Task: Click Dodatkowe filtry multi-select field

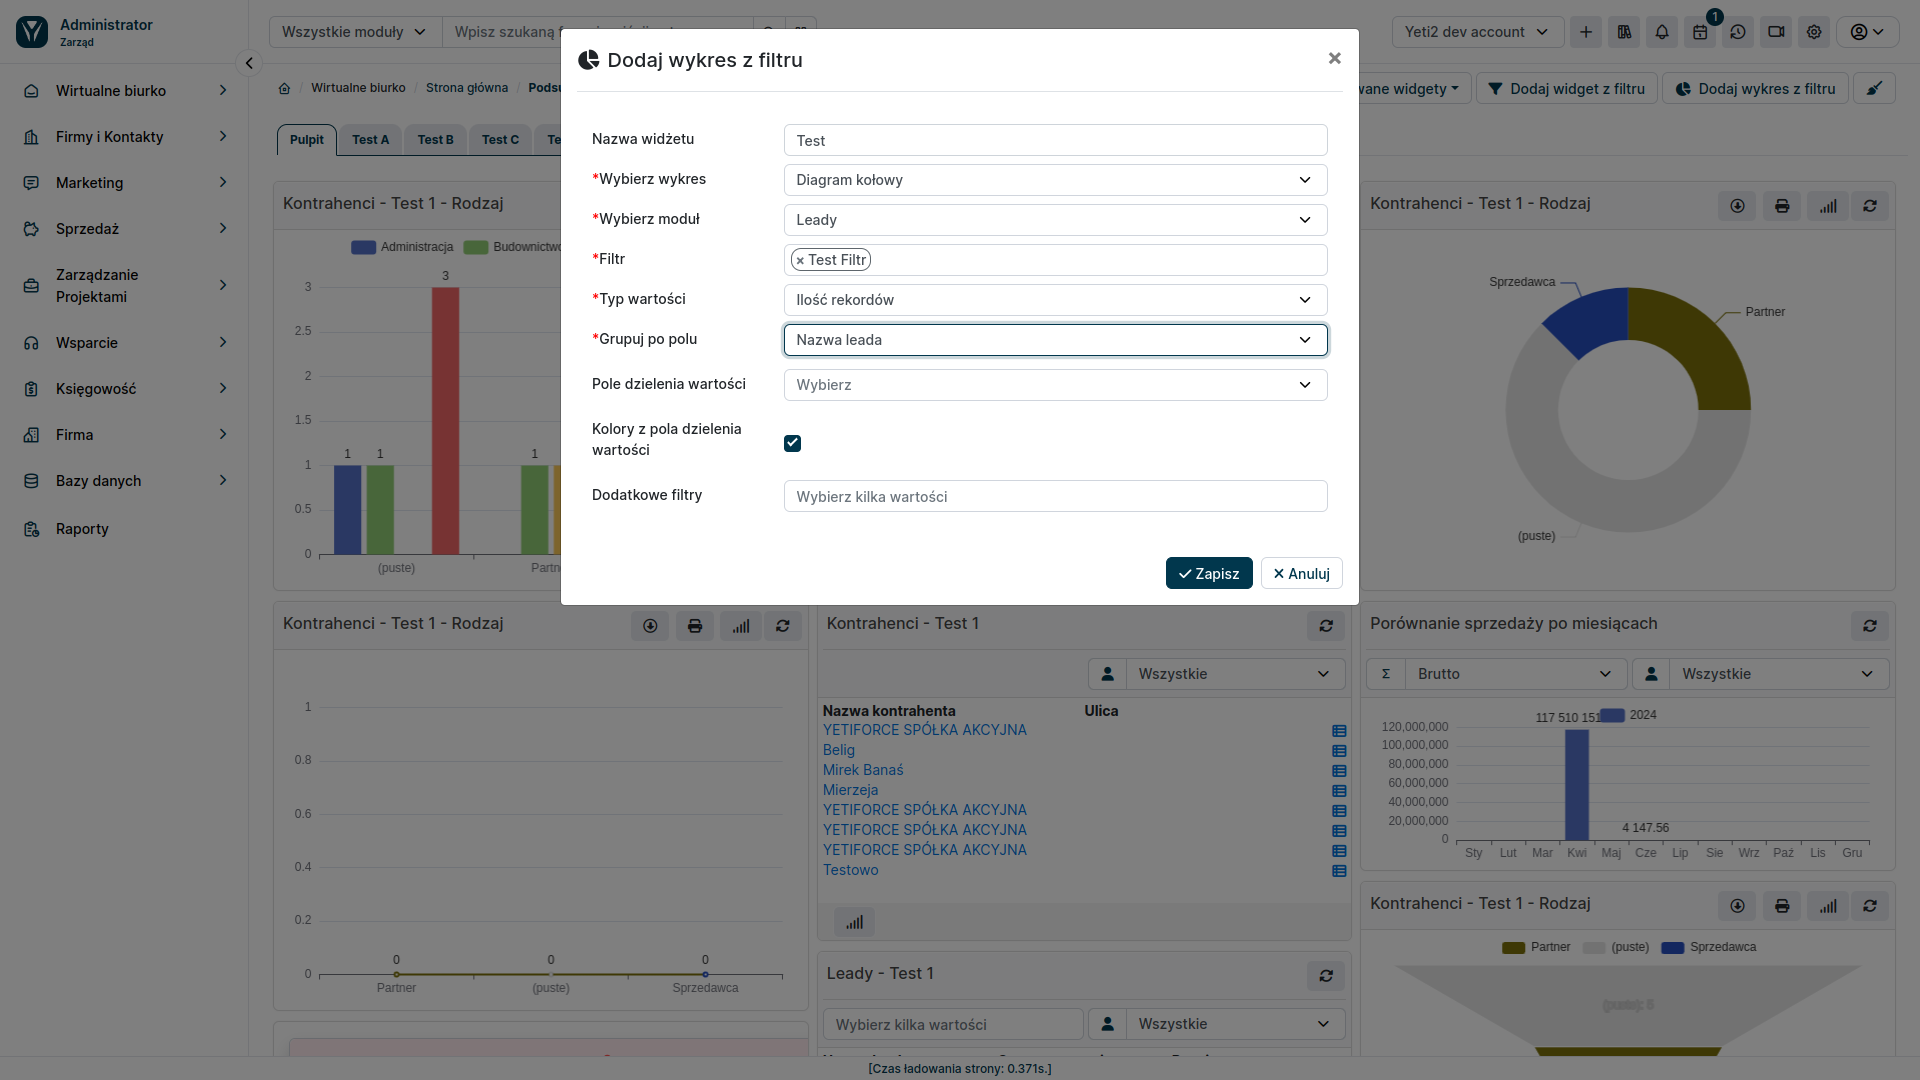Action: click(x=1055, y=496)
